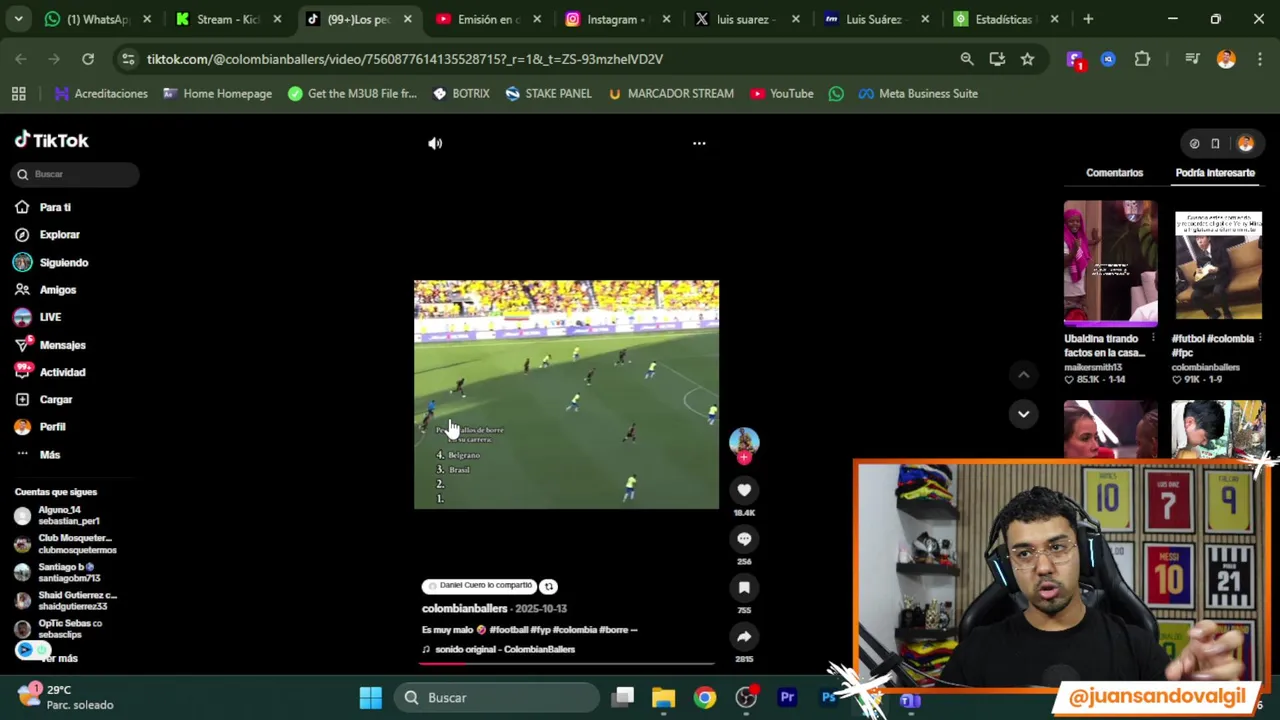Image resolution: width=1280 pixels, height=720 pixels.
Task: Open Premiere Pro from the taskbar
Action: (x=787, y=697)
